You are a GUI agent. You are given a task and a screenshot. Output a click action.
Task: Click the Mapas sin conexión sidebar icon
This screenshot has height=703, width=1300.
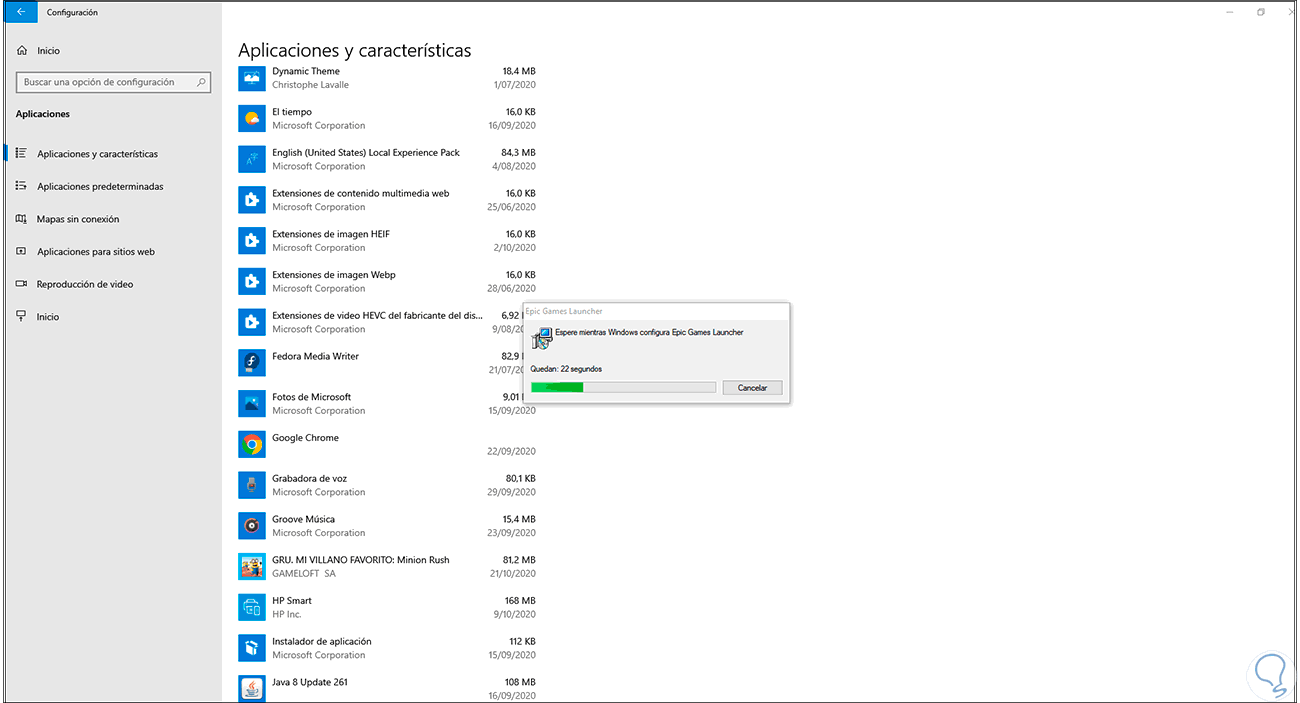pos(21,219)
